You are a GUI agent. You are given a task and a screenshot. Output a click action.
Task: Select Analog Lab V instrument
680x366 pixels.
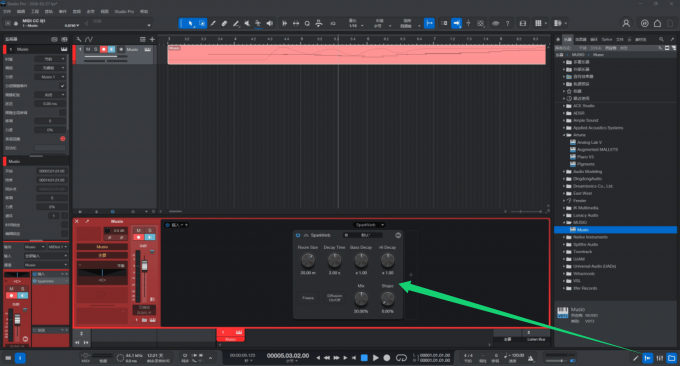(589, 142)
